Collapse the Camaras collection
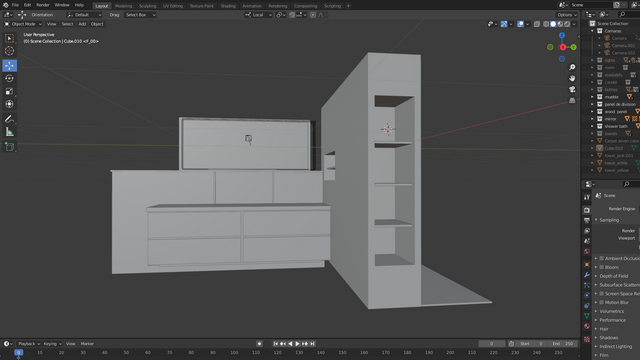 593,31
